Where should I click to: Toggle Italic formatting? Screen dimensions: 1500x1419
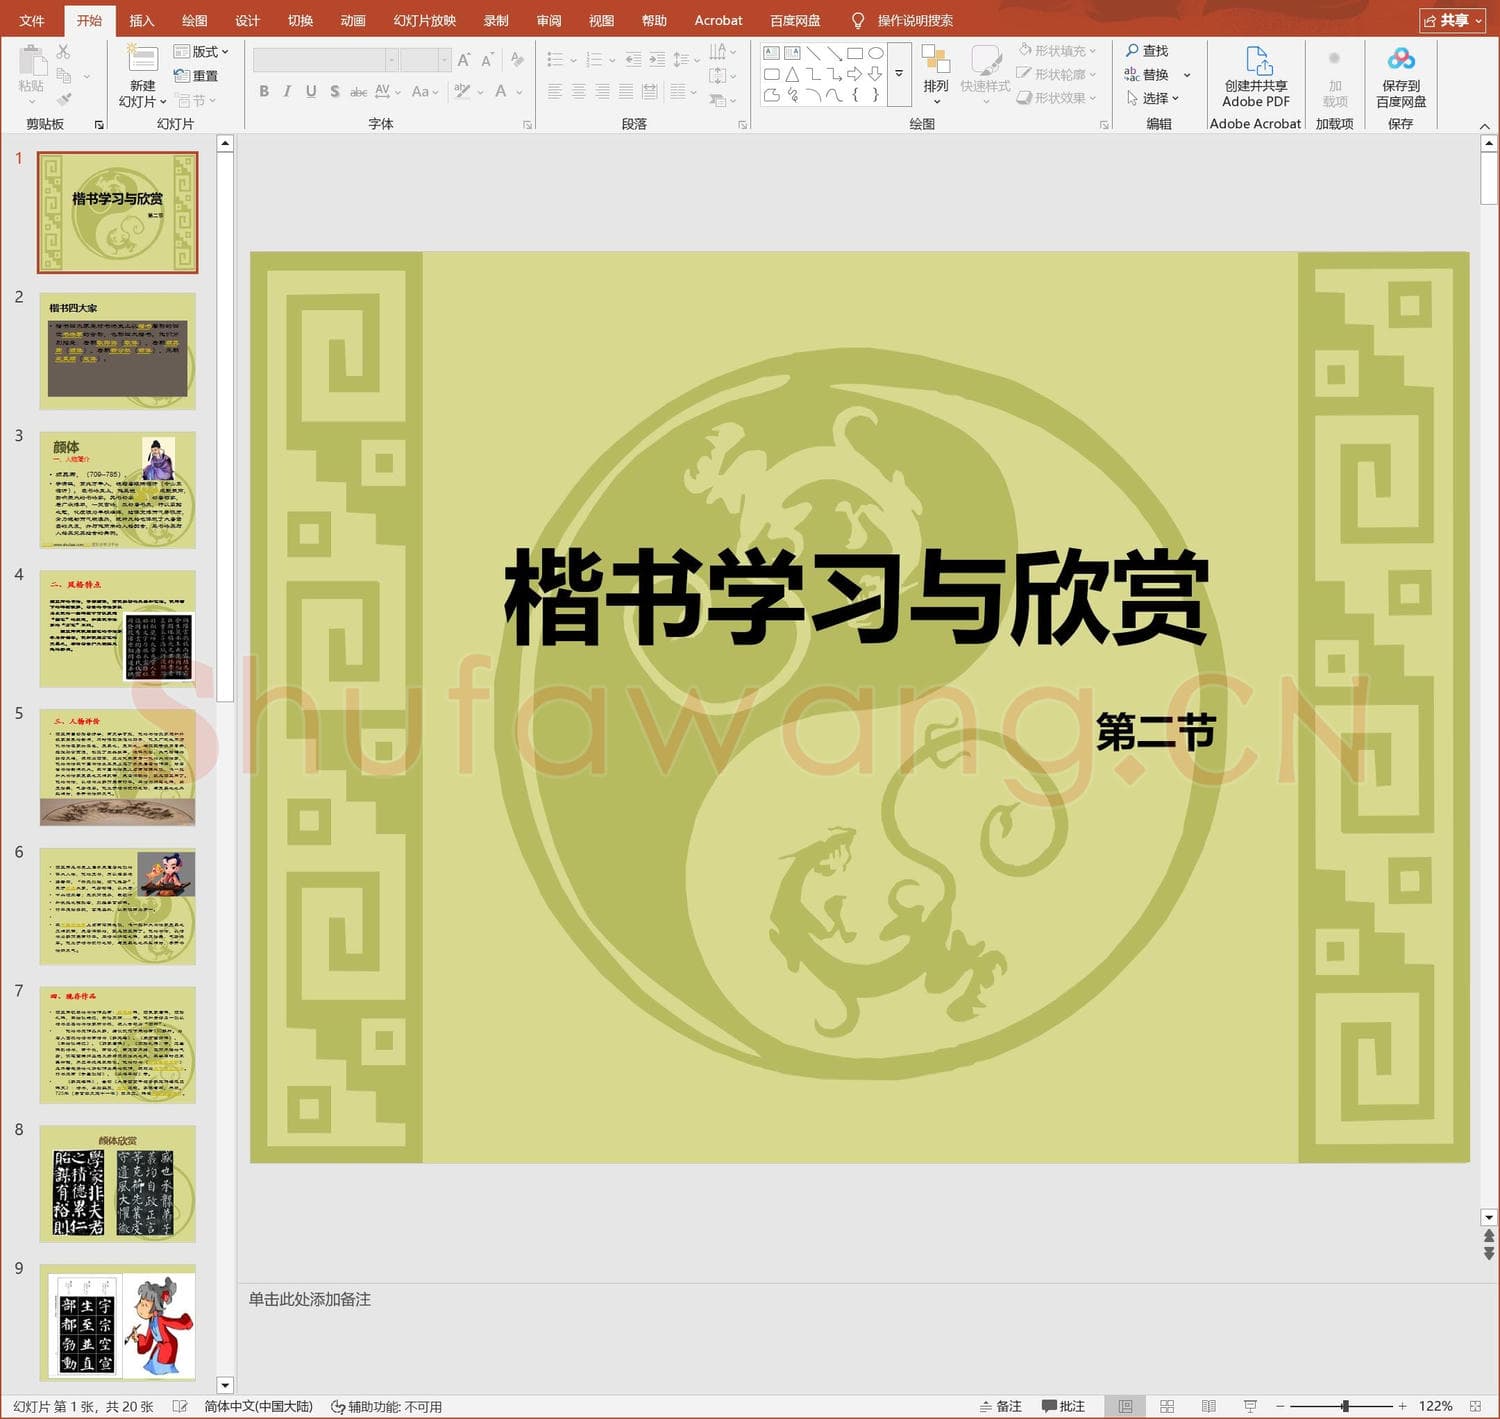[x=287, y=91]
